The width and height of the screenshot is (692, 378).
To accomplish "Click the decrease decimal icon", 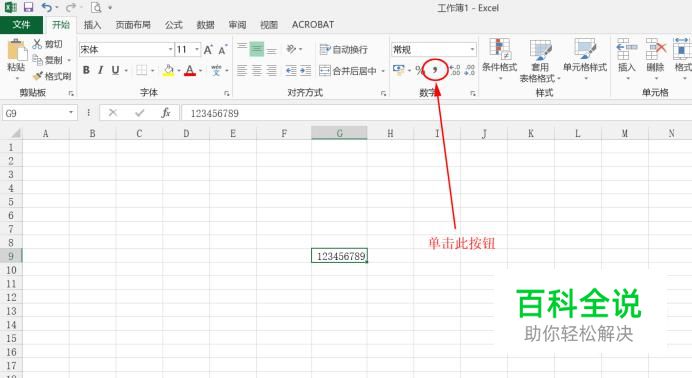I will click(x=470, y=70).
